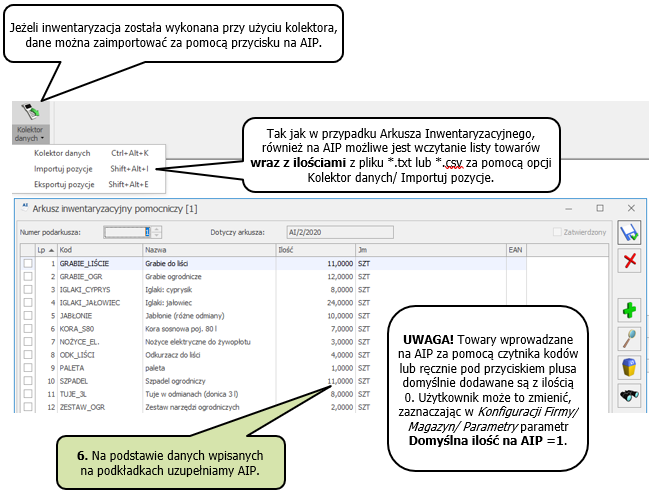The image size is (661, 502).
Task: Sort by the Ilość column header
Action: point(316,250)
